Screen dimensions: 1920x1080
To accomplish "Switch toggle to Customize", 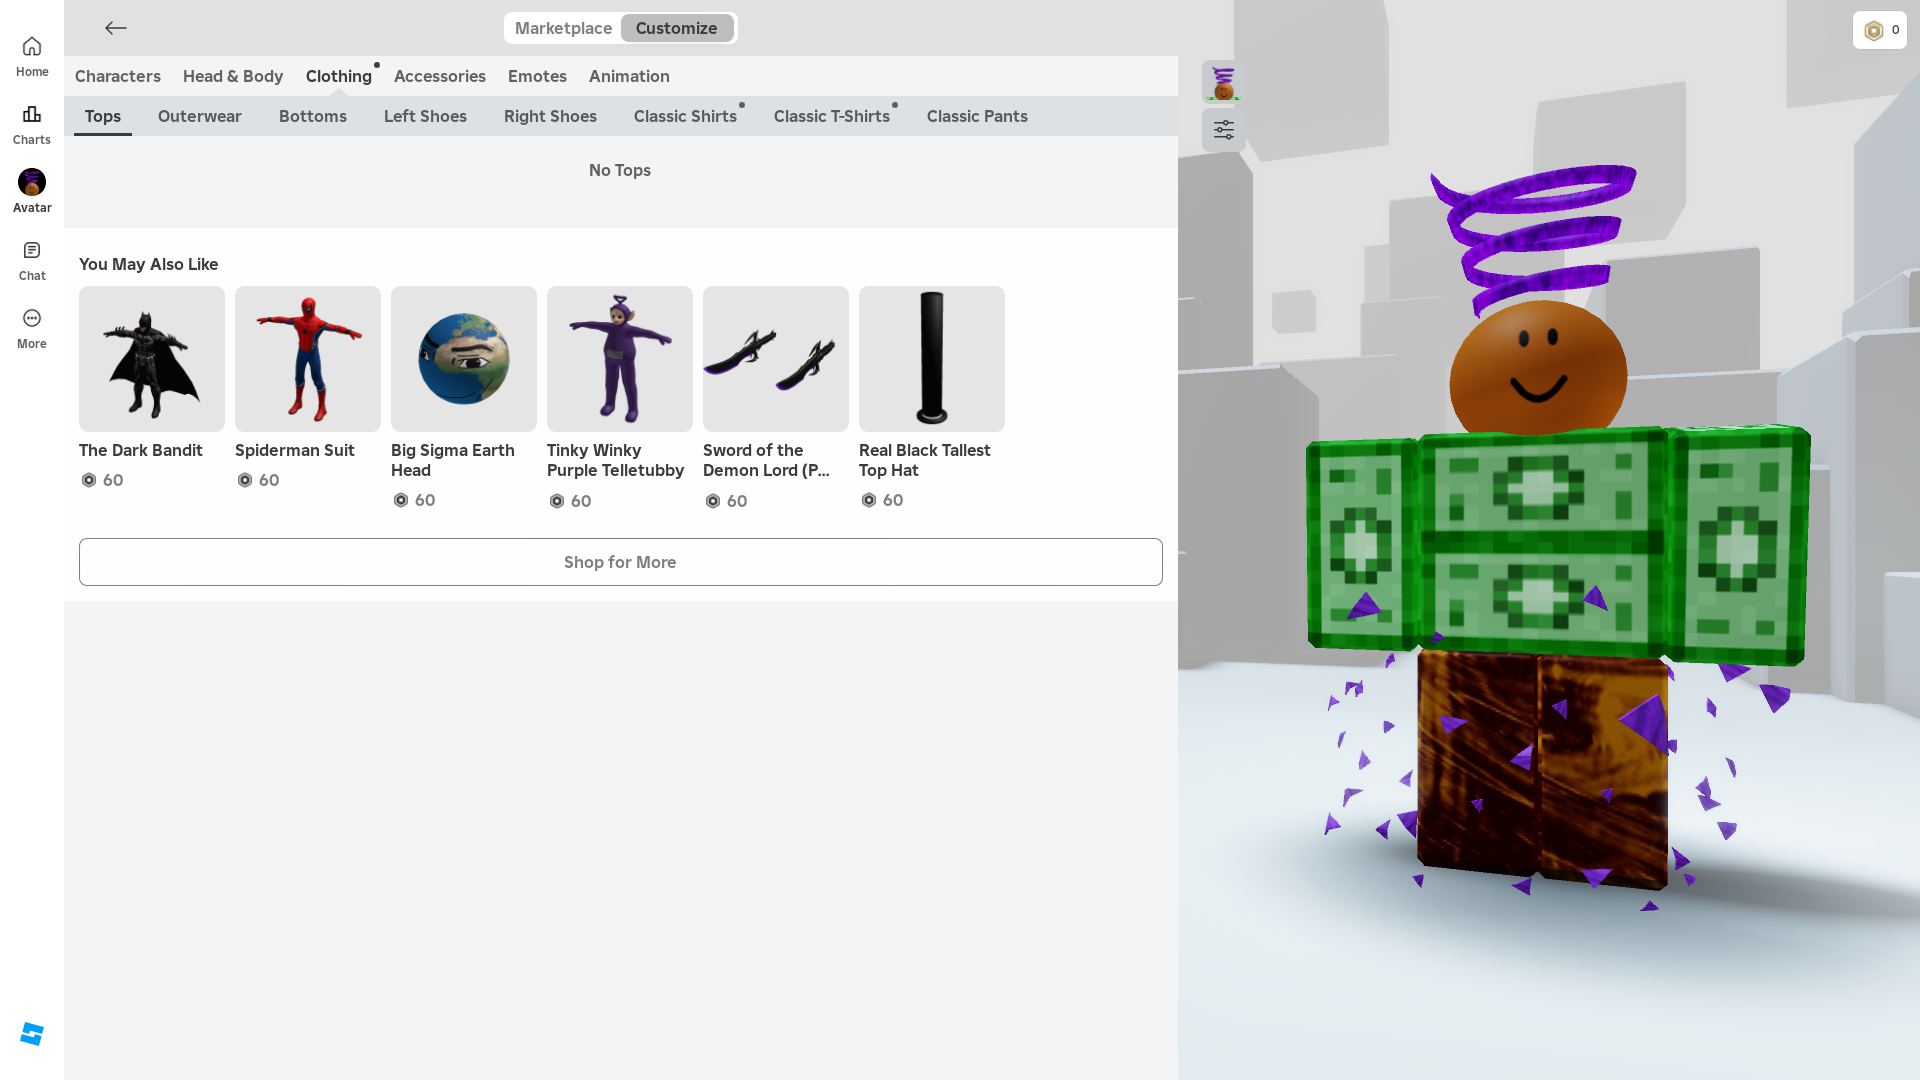I will [676, 28].
